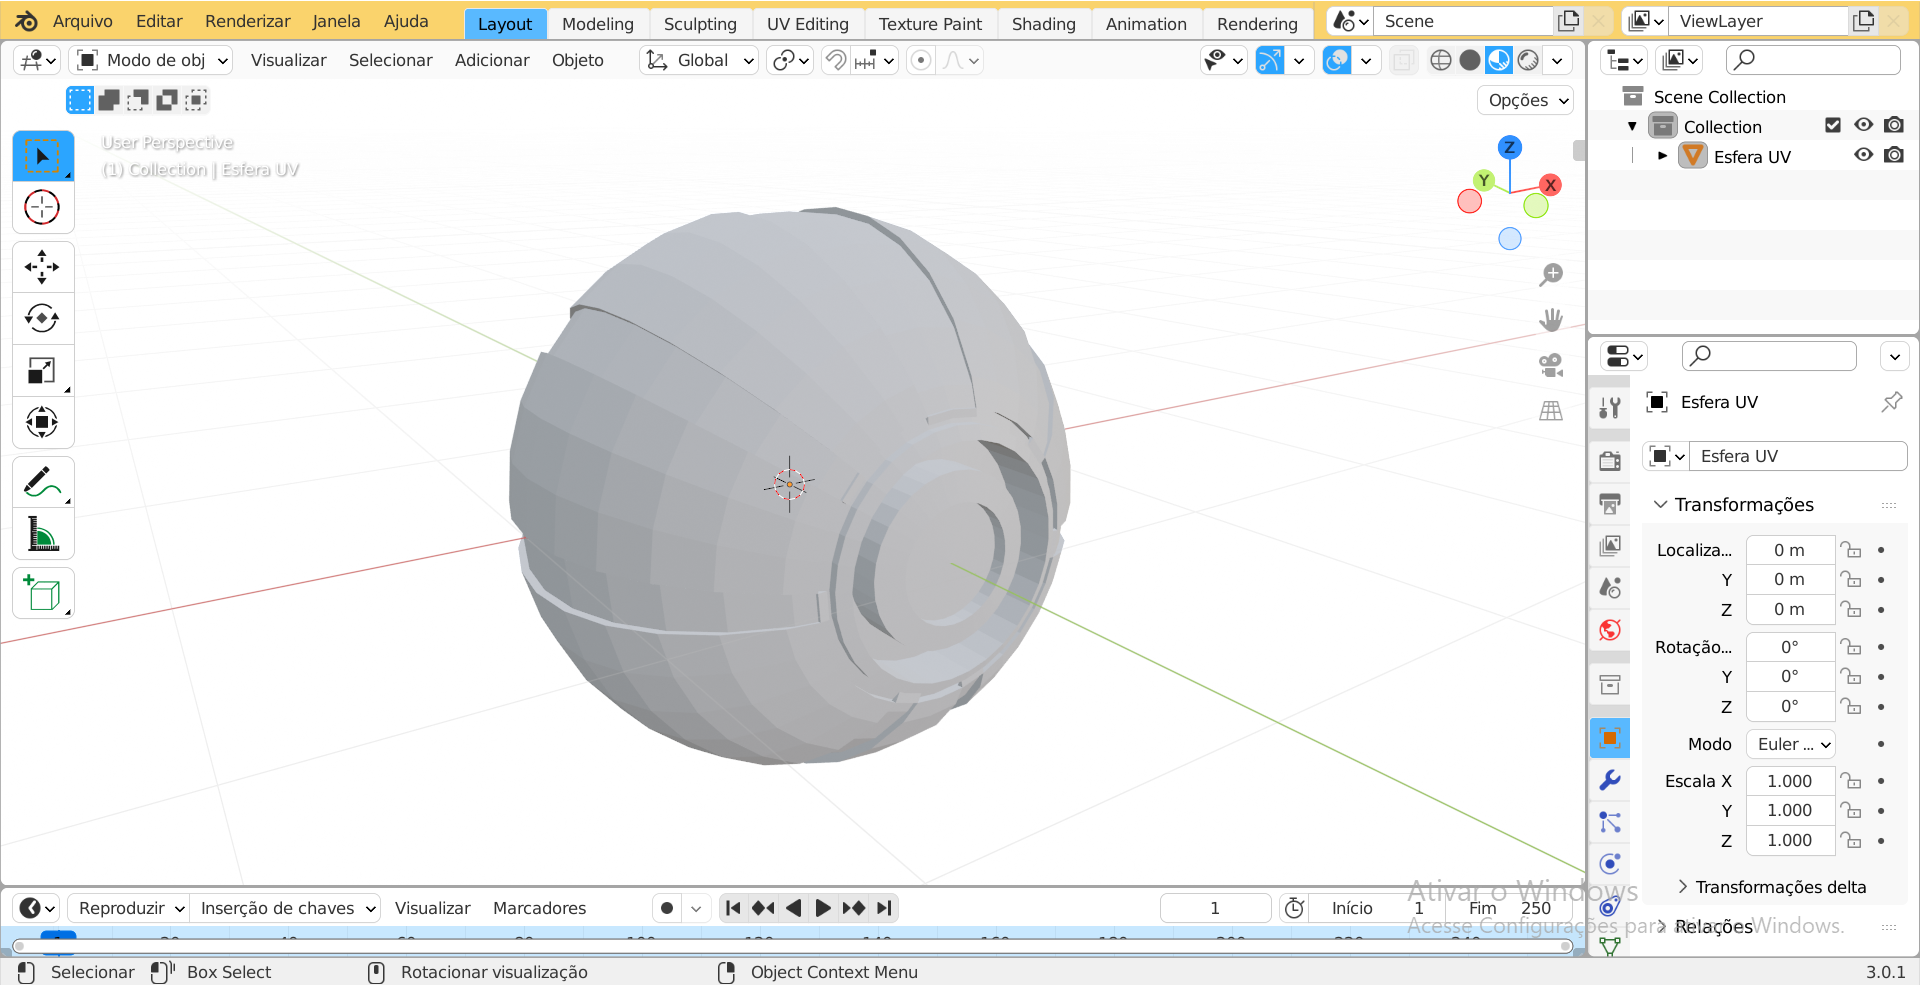1920x986 pixels.
Task: Open the Scene properties tab
Action: pos(1610,587)
